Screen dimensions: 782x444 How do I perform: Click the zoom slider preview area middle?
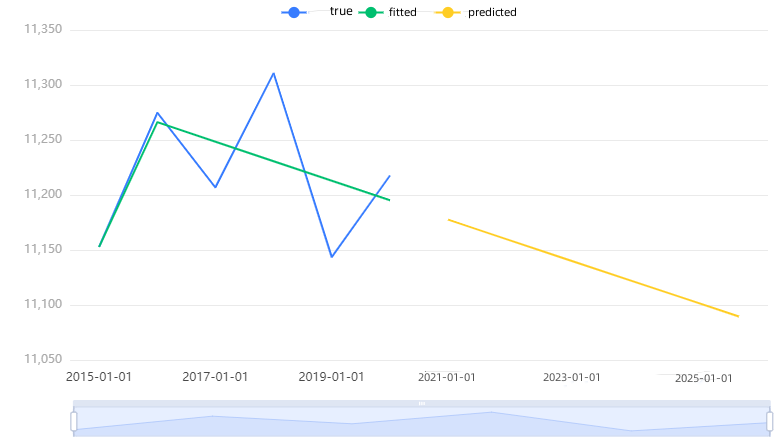coord(422,422)
